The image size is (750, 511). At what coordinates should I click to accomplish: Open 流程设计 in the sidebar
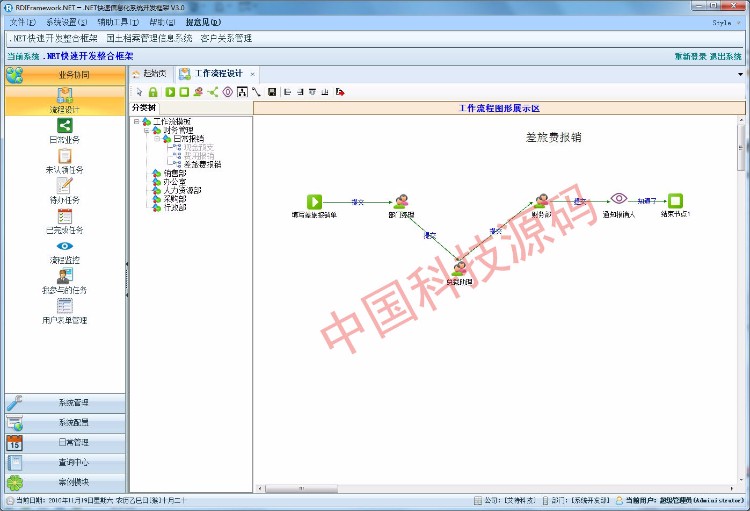(x=65, y=100)
